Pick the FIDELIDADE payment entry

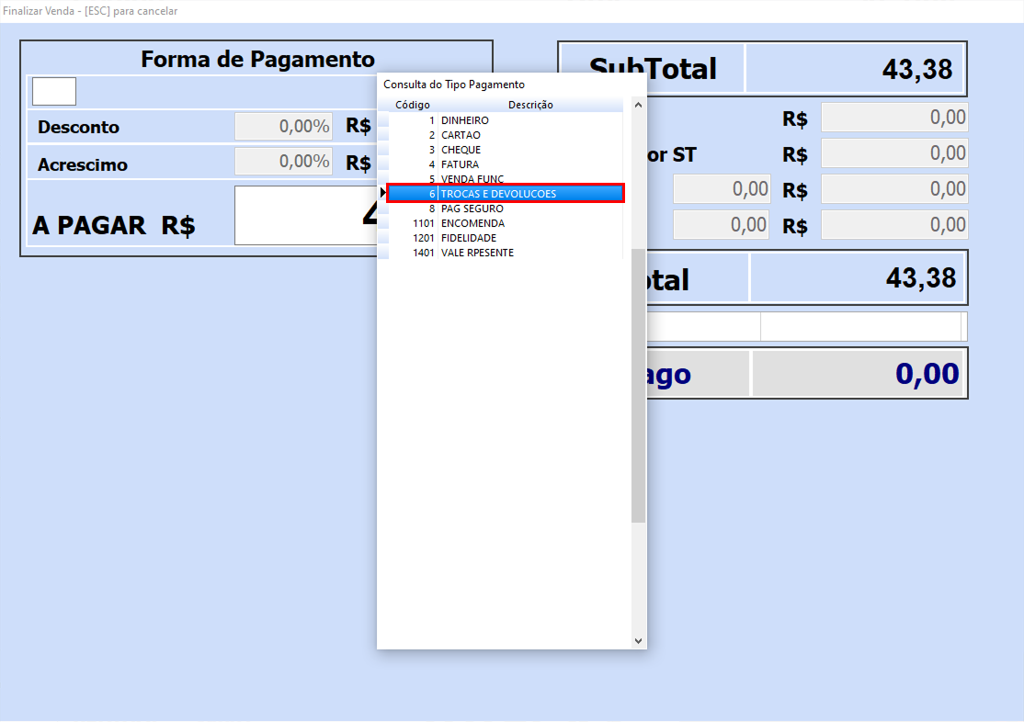tap(468, 238)
